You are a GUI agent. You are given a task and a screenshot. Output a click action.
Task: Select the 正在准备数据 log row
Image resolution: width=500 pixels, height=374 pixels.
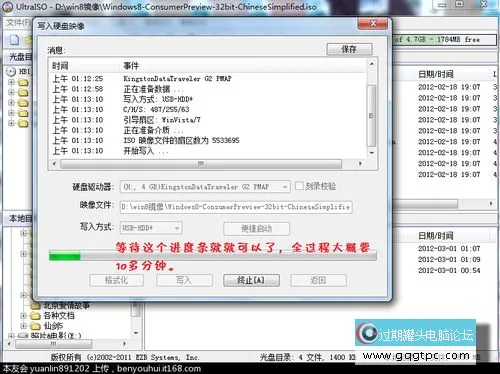point(208,89)
